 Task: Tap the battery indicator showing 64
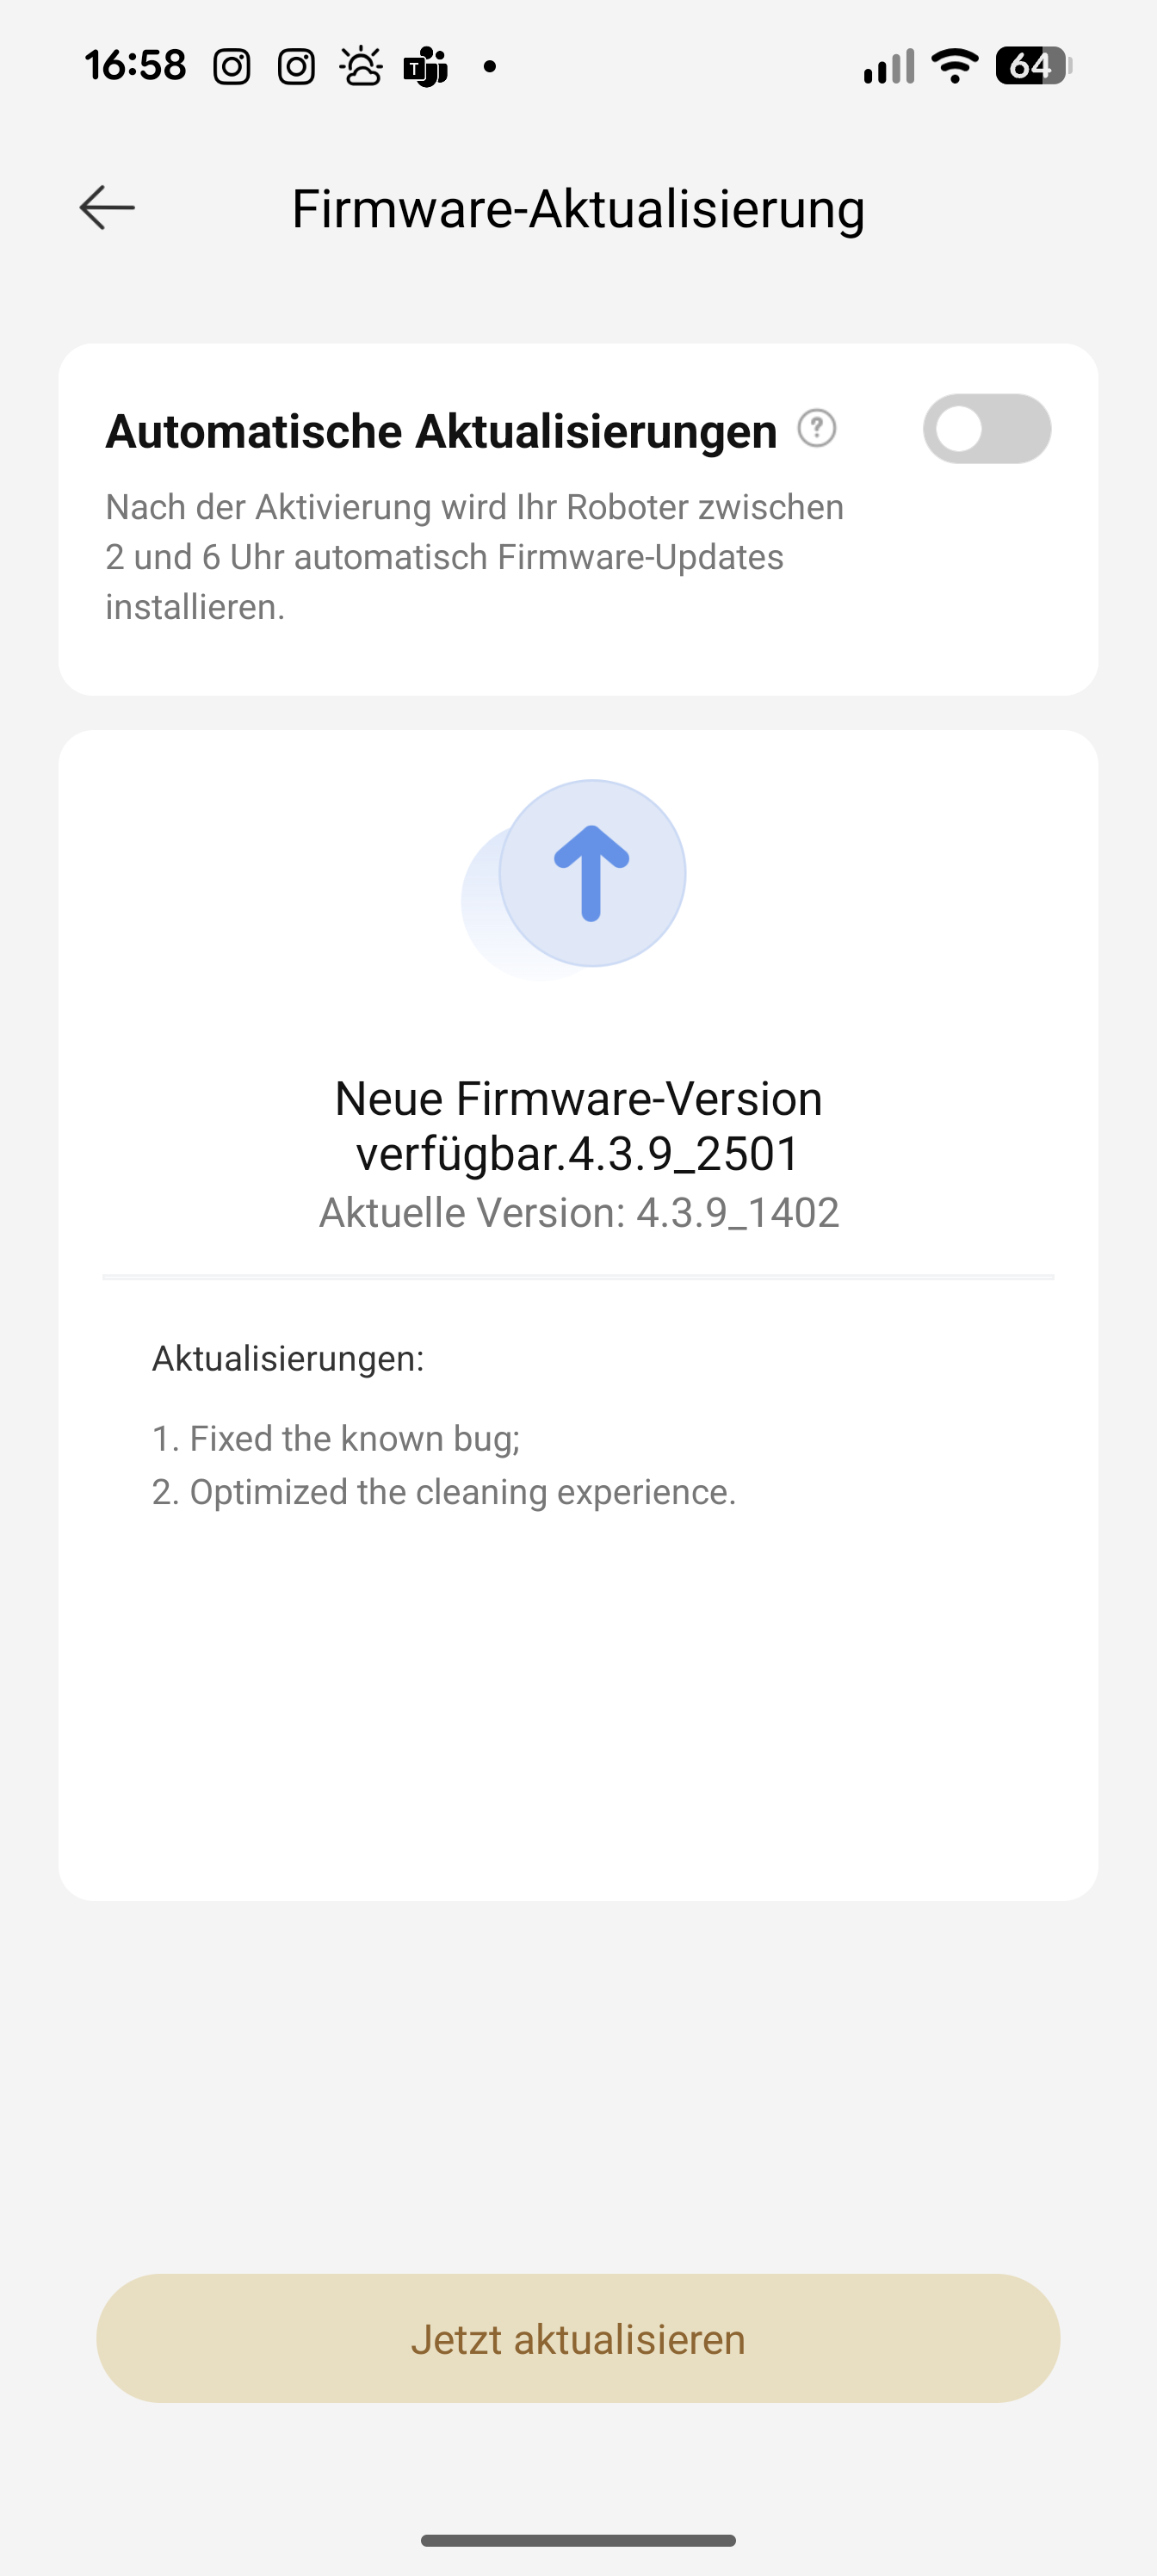point(1034,66)
